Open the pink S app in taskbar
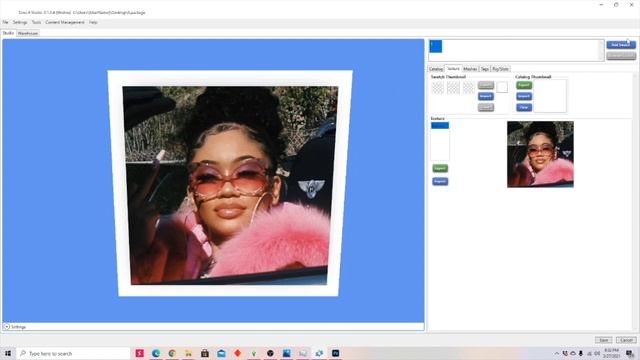 click(x=140, y=353)
